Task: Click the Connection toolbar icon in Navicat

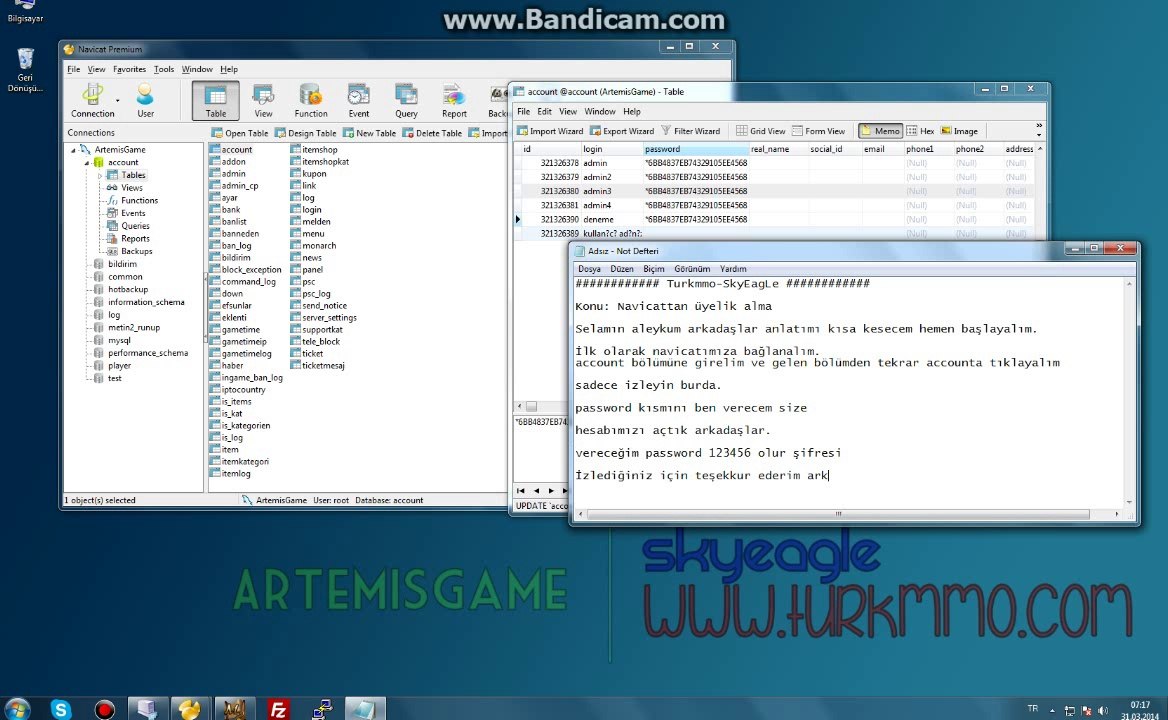Action: pyautogui.click(x=92, y=101)
